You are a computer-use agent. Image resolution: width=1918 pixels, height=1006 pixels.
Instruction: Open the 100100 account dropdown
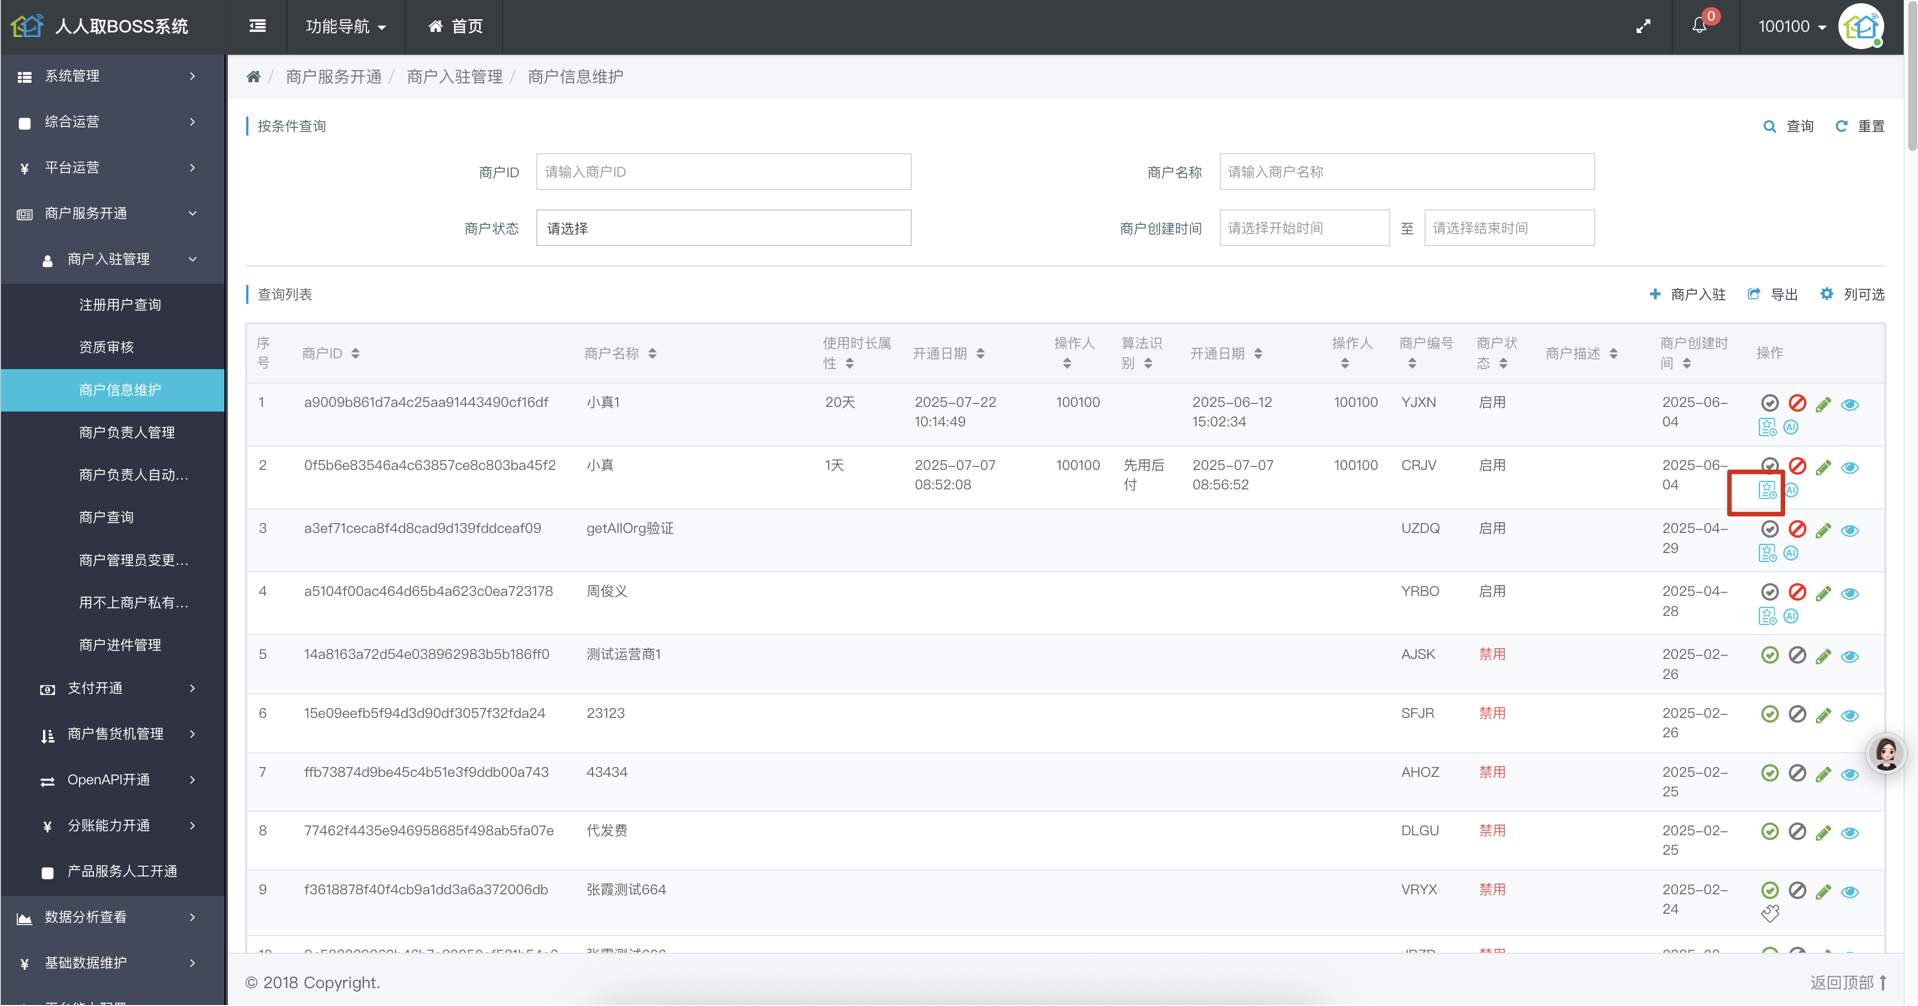tap(1792, 27)
